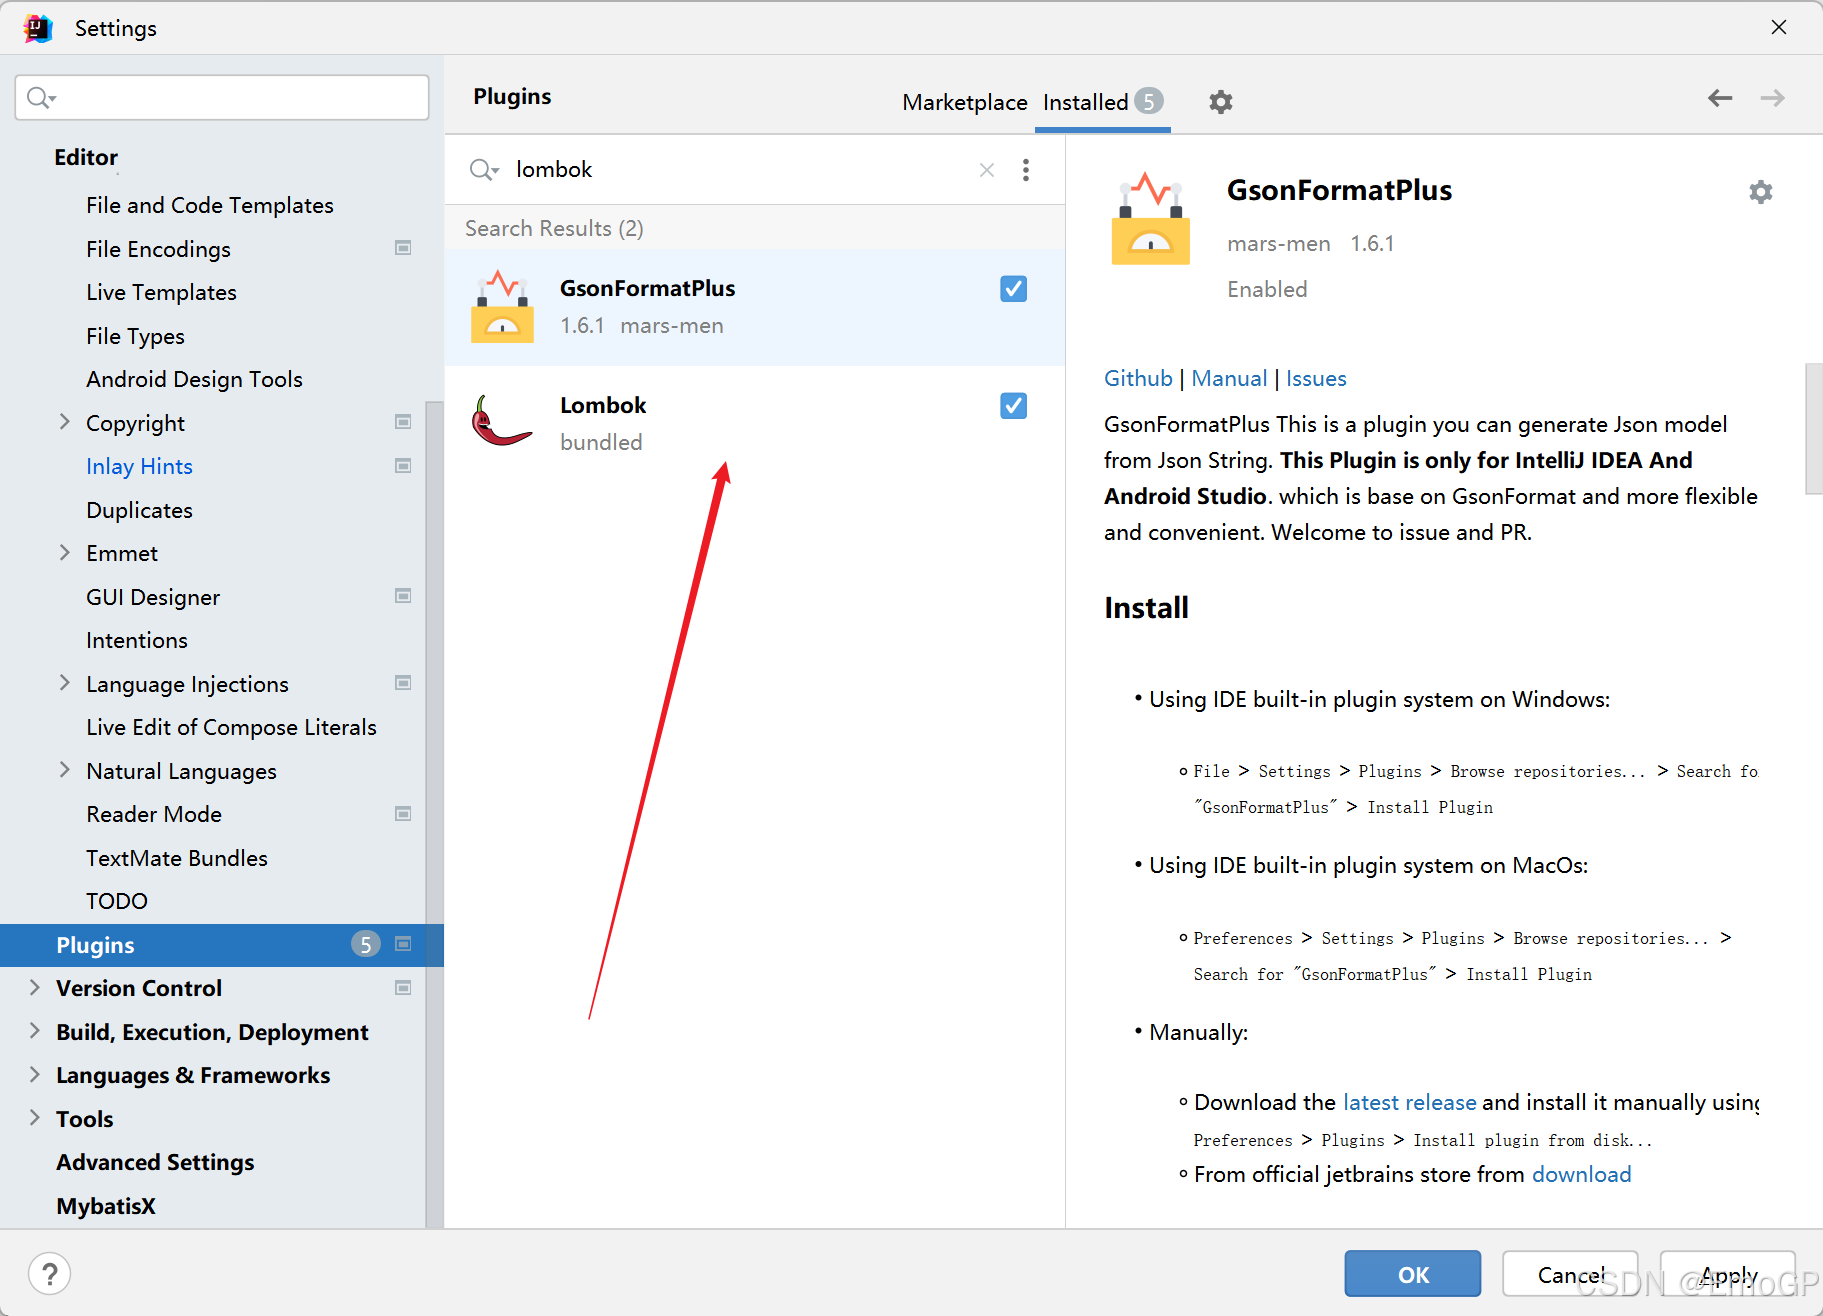
Task: Click the GsonFormatPlus list icon
Action: coord(502,306)
